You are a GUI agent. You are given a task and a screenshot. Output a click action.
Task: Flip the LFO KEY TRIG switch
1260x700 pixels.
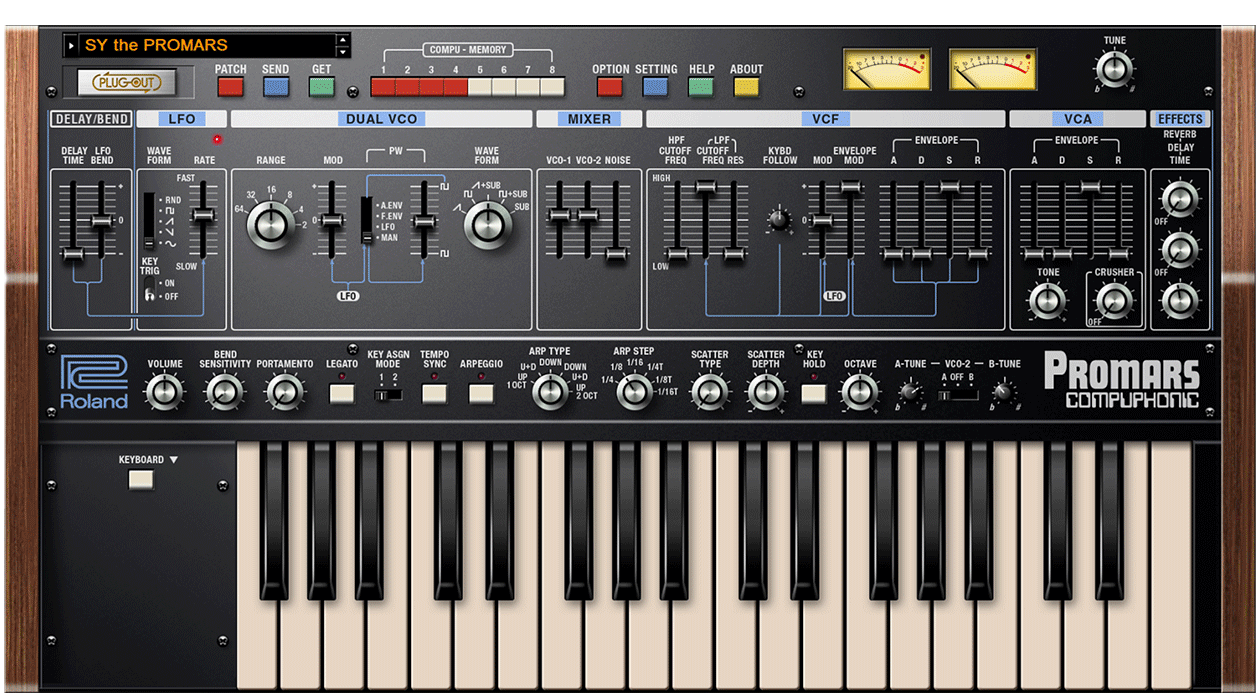click(x=150, y=291)
